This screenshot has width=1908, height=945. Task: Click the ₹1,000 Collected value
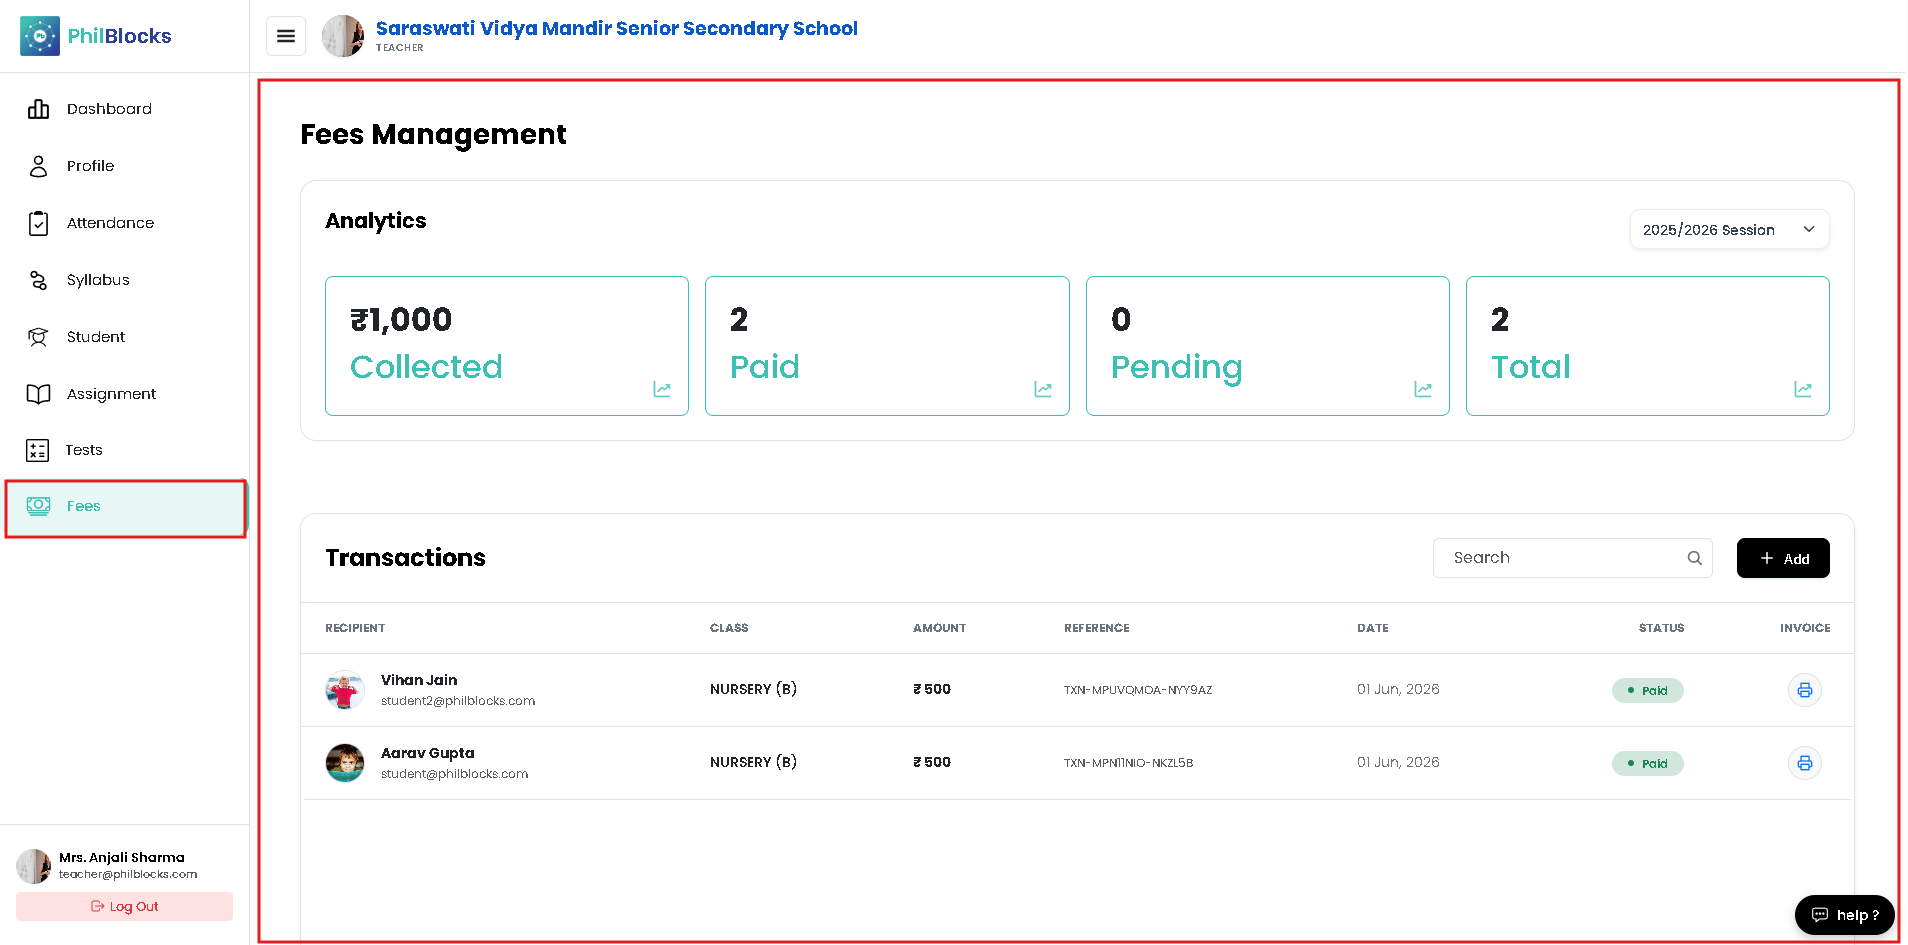pos(401,320)
